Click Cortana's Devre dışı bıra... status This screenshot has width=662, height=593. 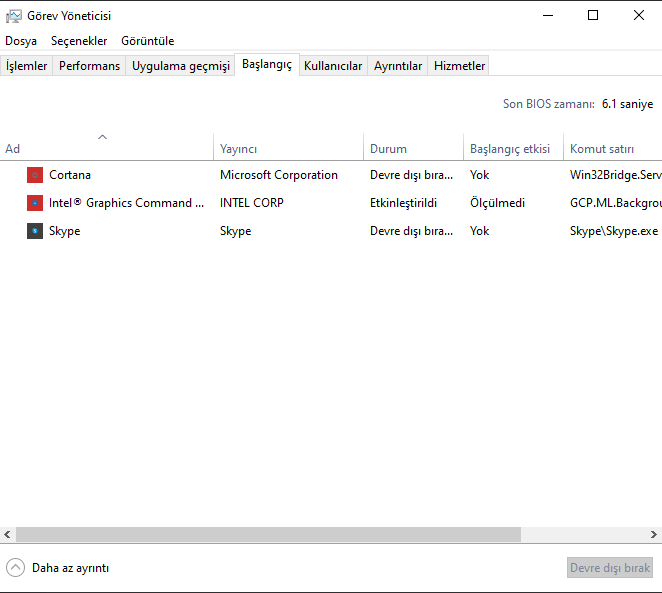pyautogui.click(x=411, y=175)
